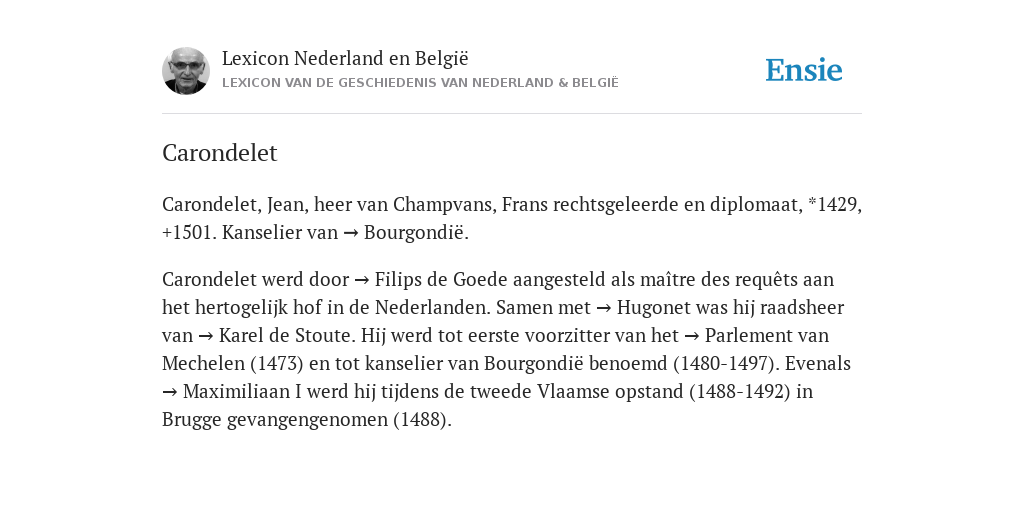Click the birth year *1429 text
This screenshot has width=1024, height=512.
click(833, 204)
